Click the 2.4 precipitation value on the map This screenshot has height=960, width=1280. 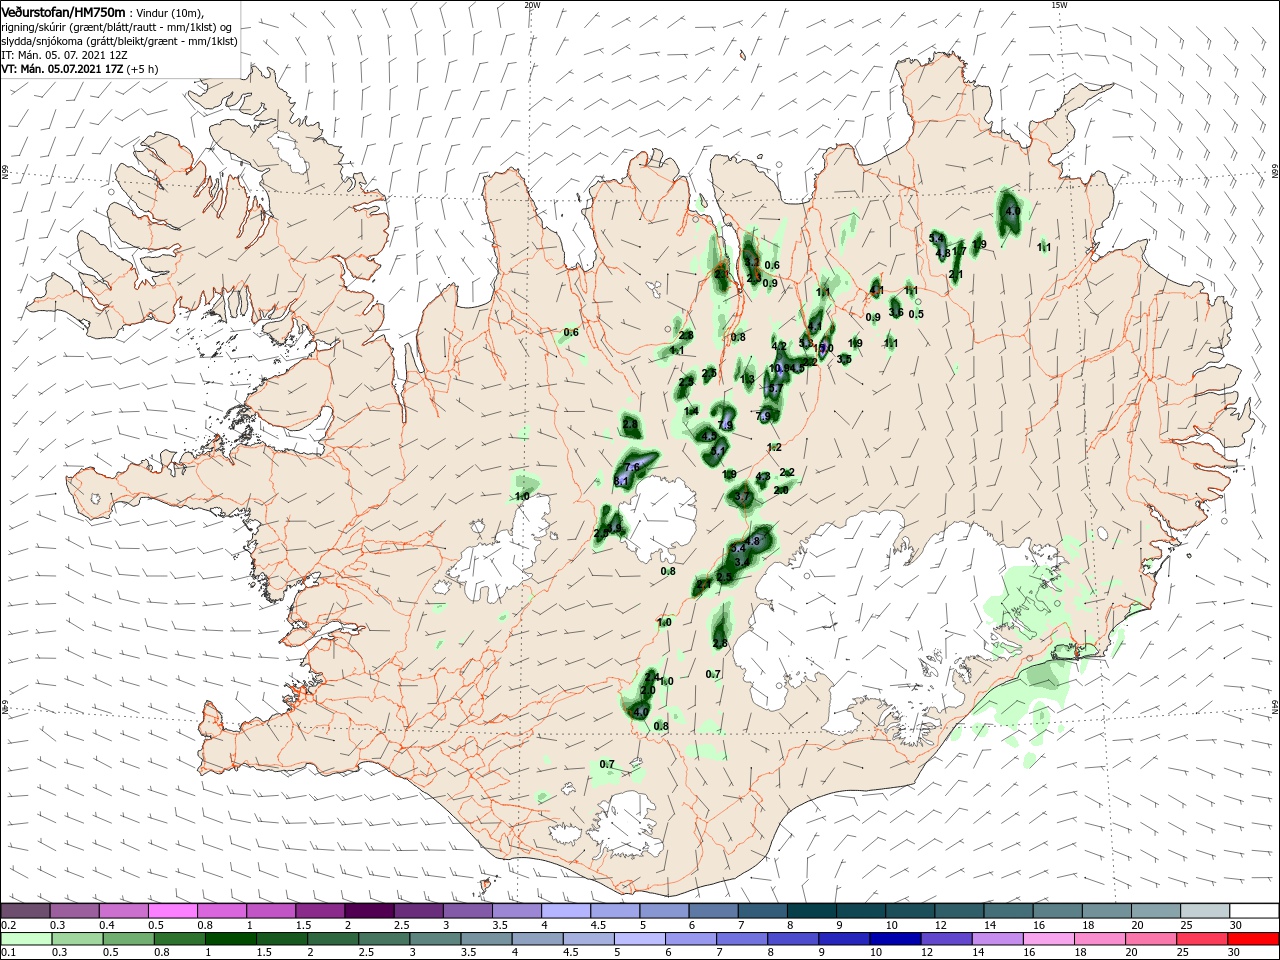pyautogui.click(x=652, y=677)
